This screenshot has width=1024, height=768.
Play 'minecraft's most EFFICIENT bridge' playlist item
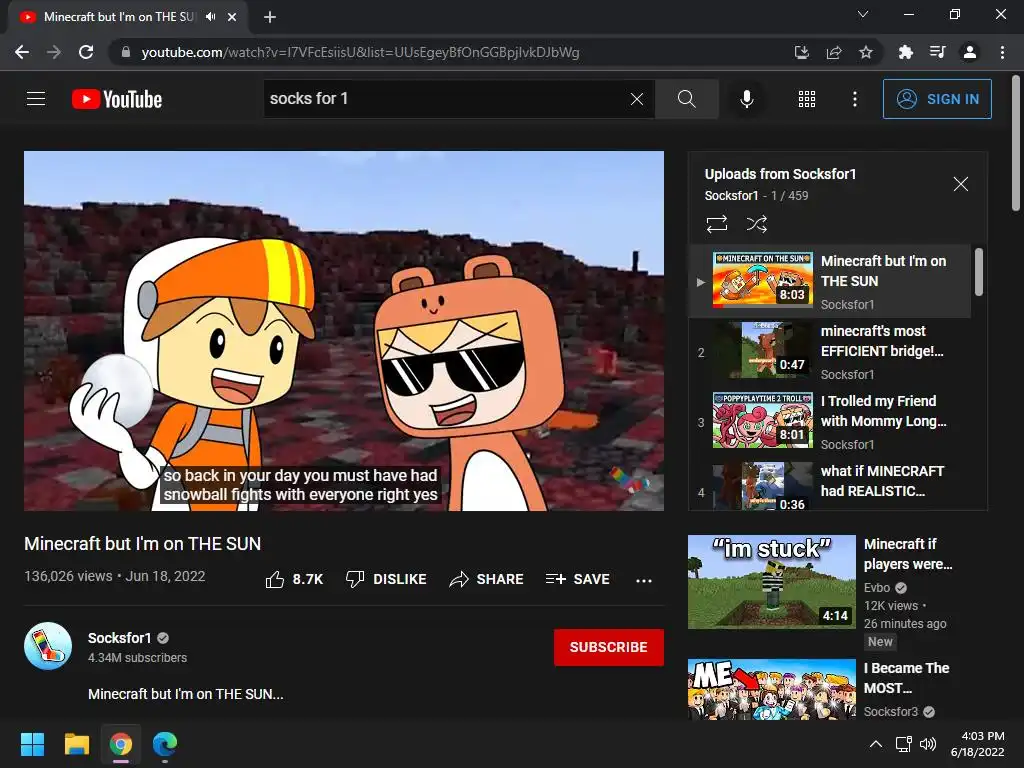coord(830,352)
